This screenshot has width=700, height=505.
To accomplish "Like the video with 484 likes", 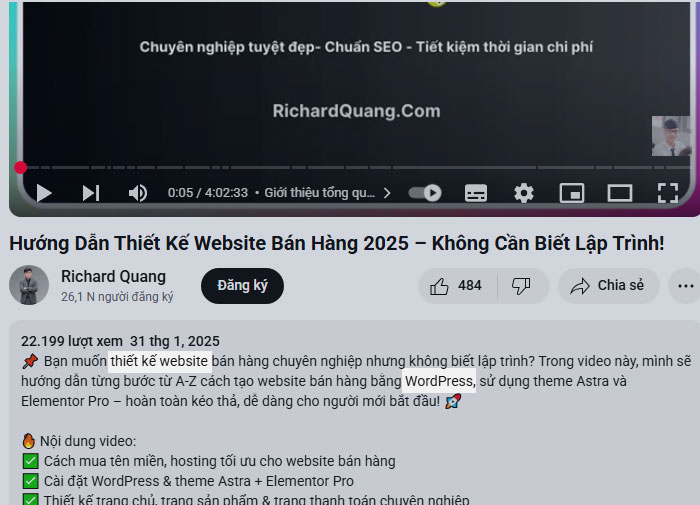I will click(457, 286).
